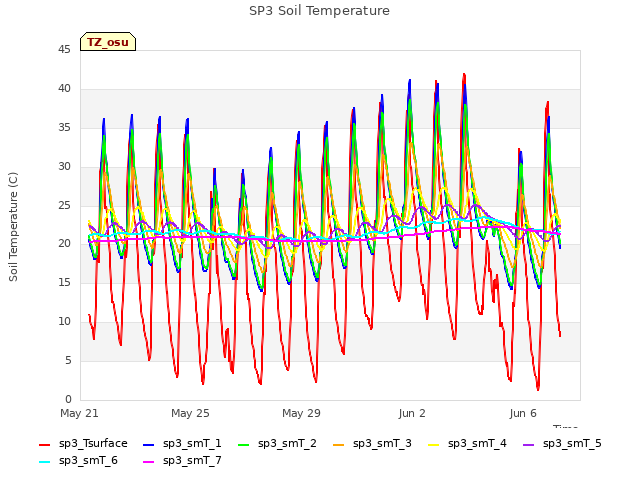Click the 35 y-axis tick label
This screenshot has width=640, height=480.
coord(64,128)
